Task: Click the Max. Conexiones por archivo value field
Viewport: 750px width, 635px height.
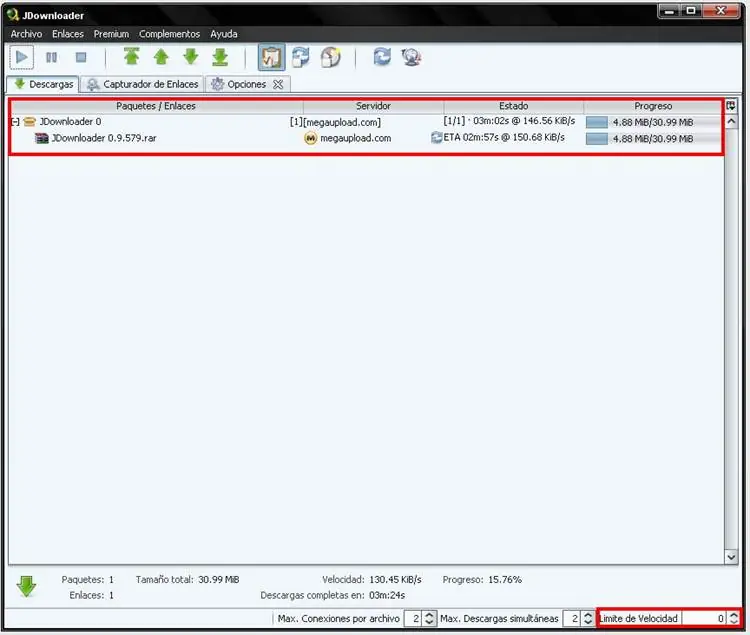Action: [413, 619]
